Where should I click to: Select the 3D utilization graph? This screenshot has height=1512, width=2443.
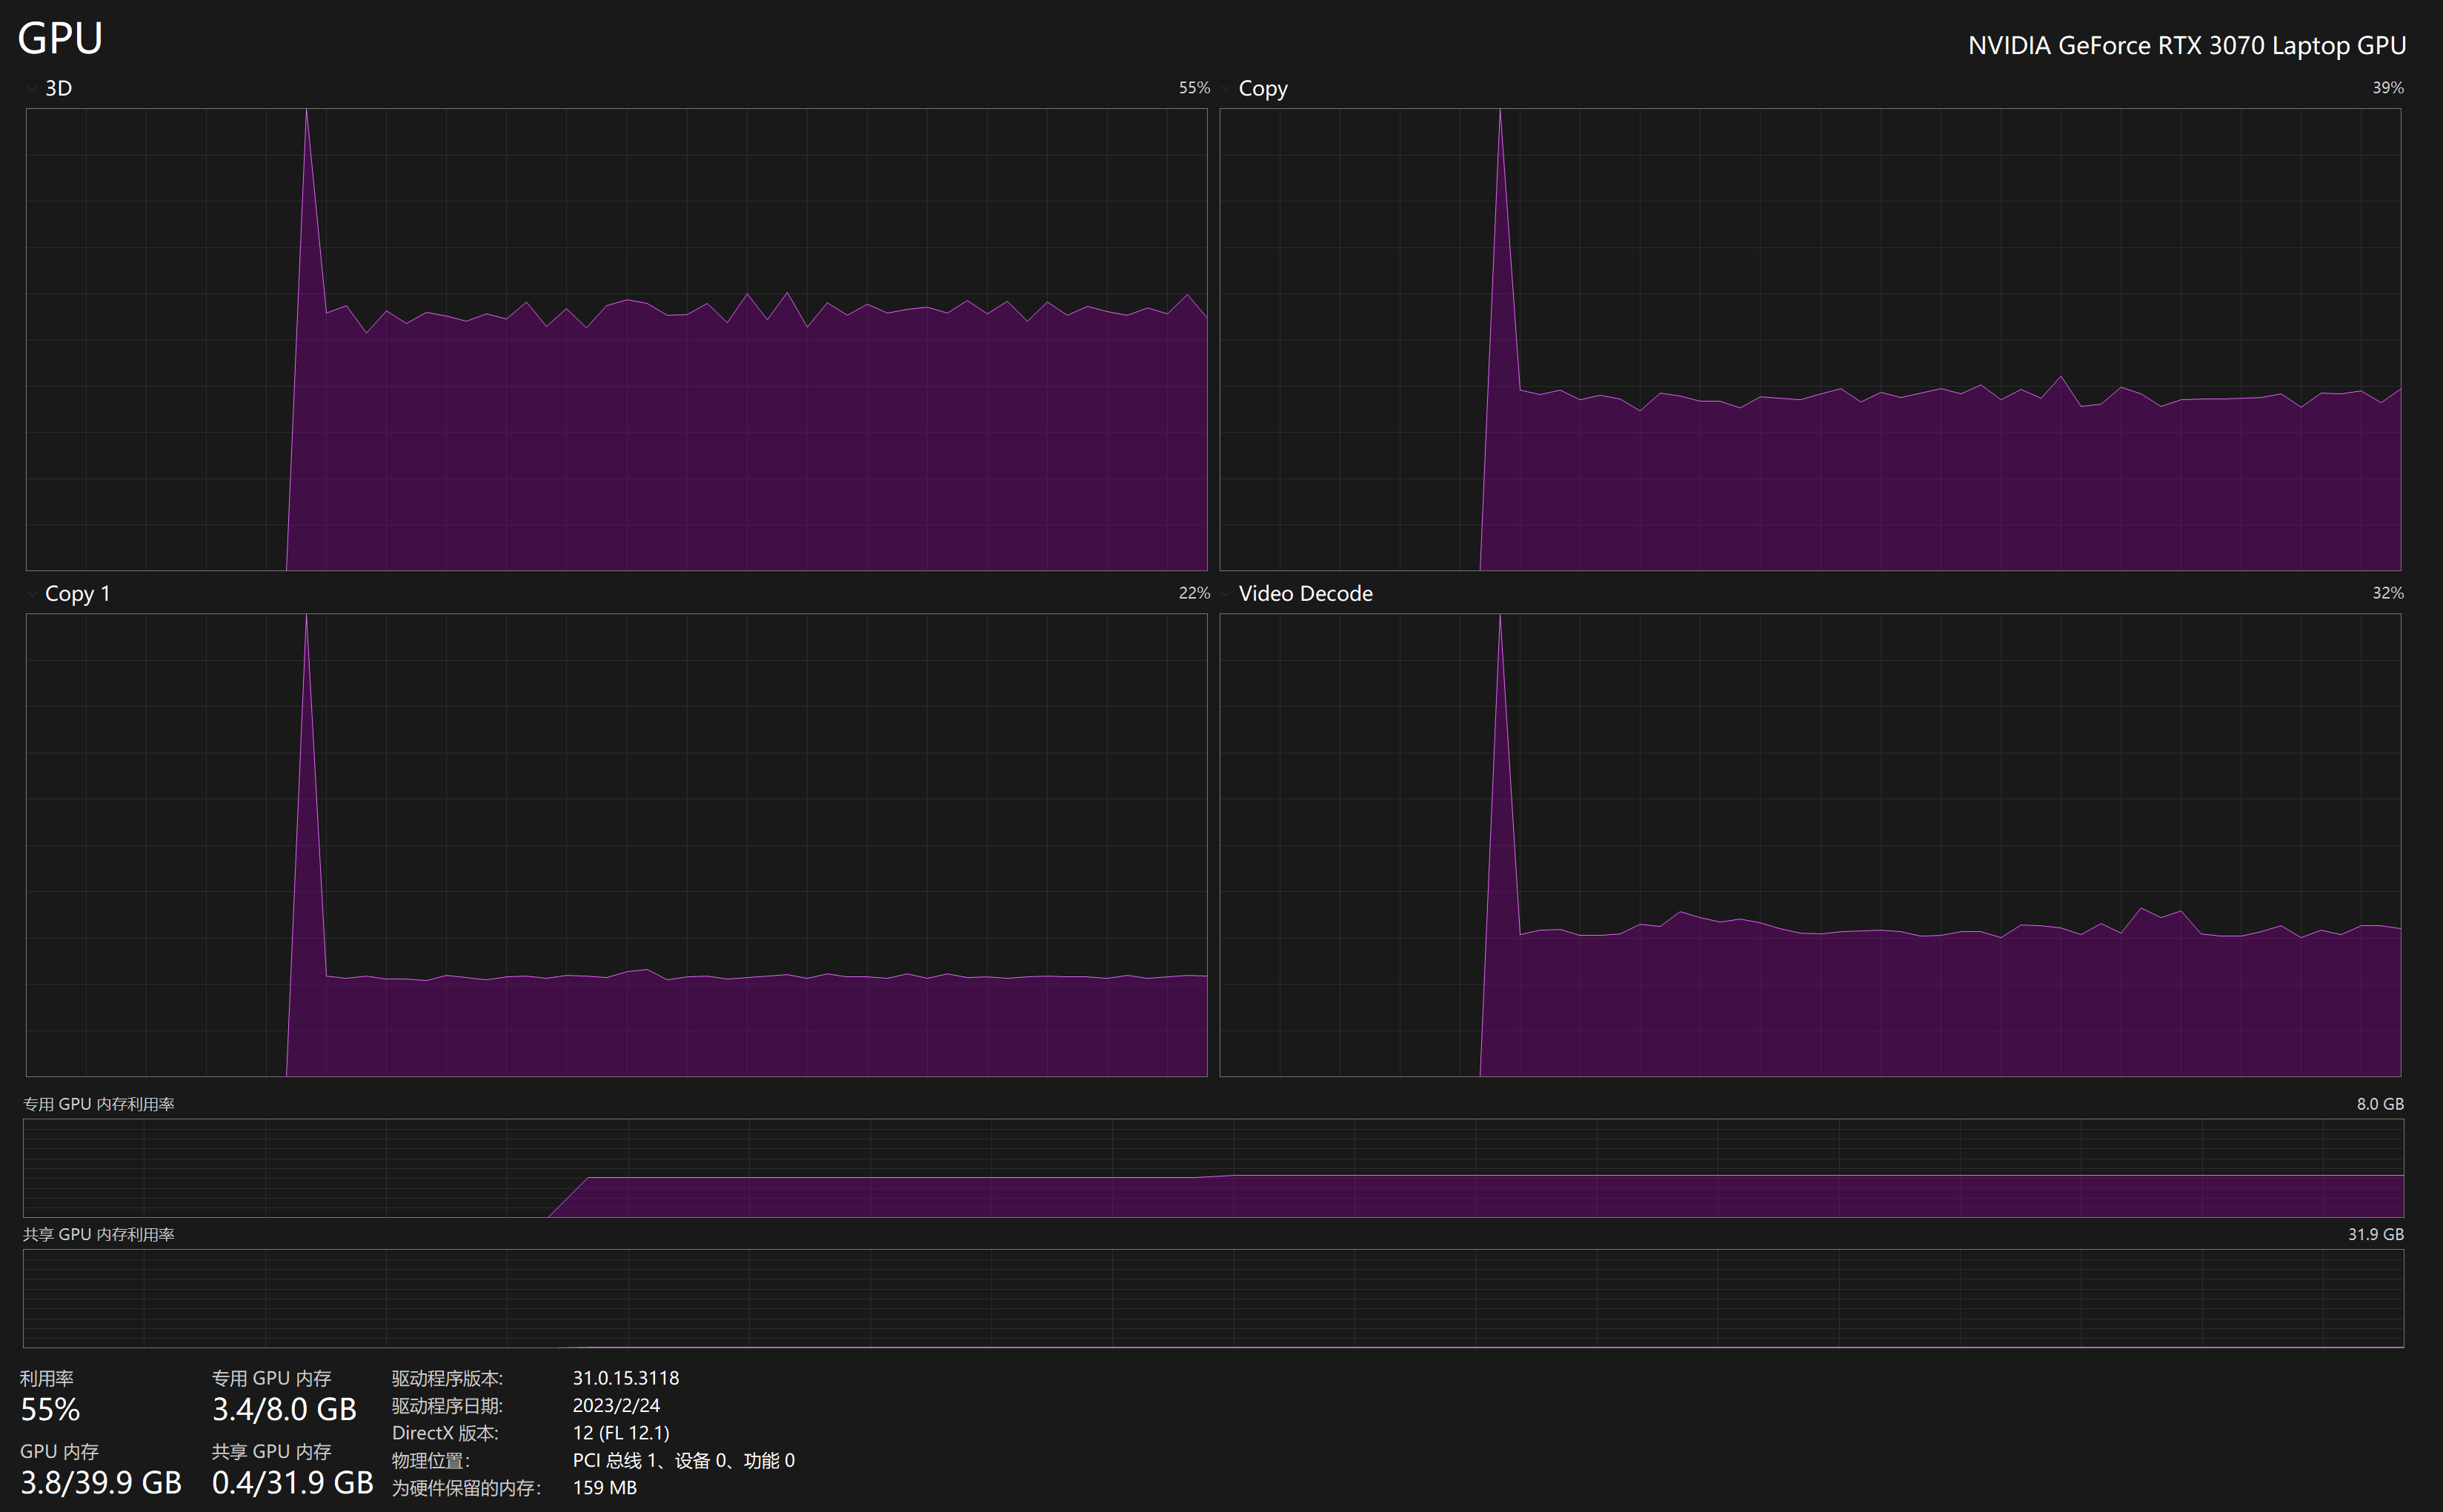click(617, 340)
